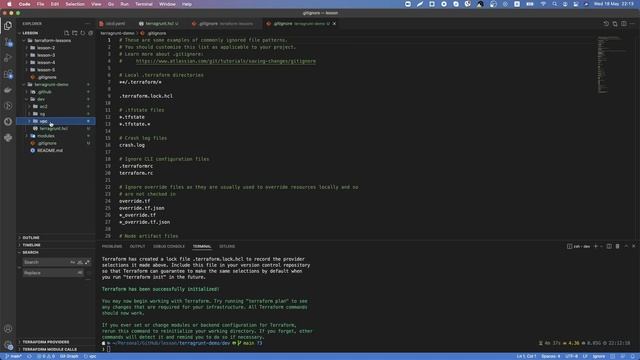Click Spaces: 4 indentation in status bar
The height and width of the screenshot is (360, 640).
(x=551, y=356)
